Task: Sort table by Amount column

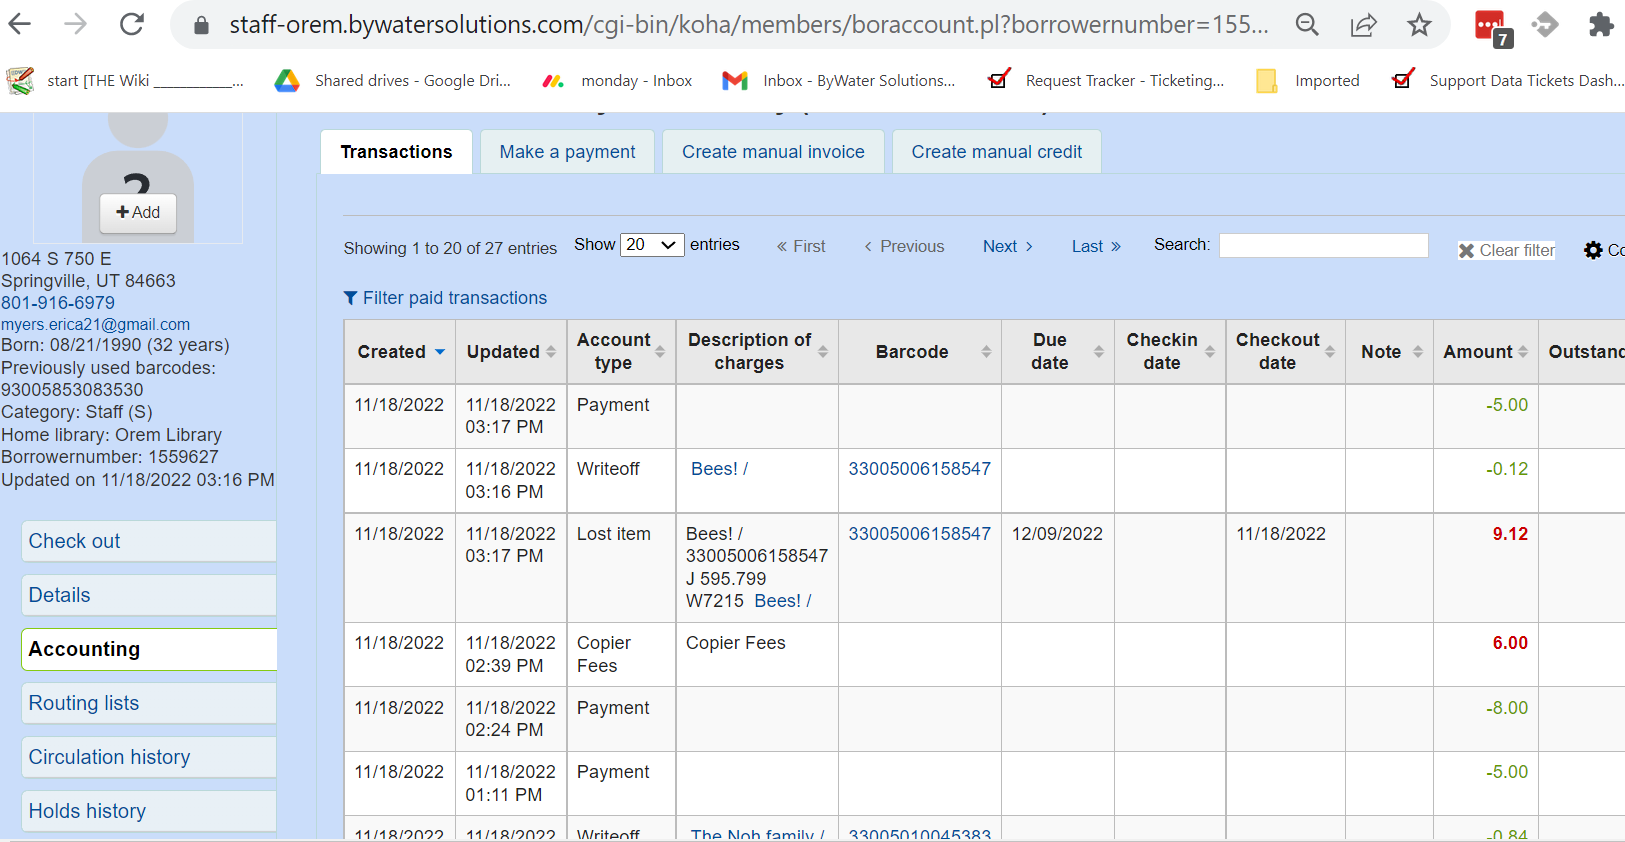Action: [1484, 352]
